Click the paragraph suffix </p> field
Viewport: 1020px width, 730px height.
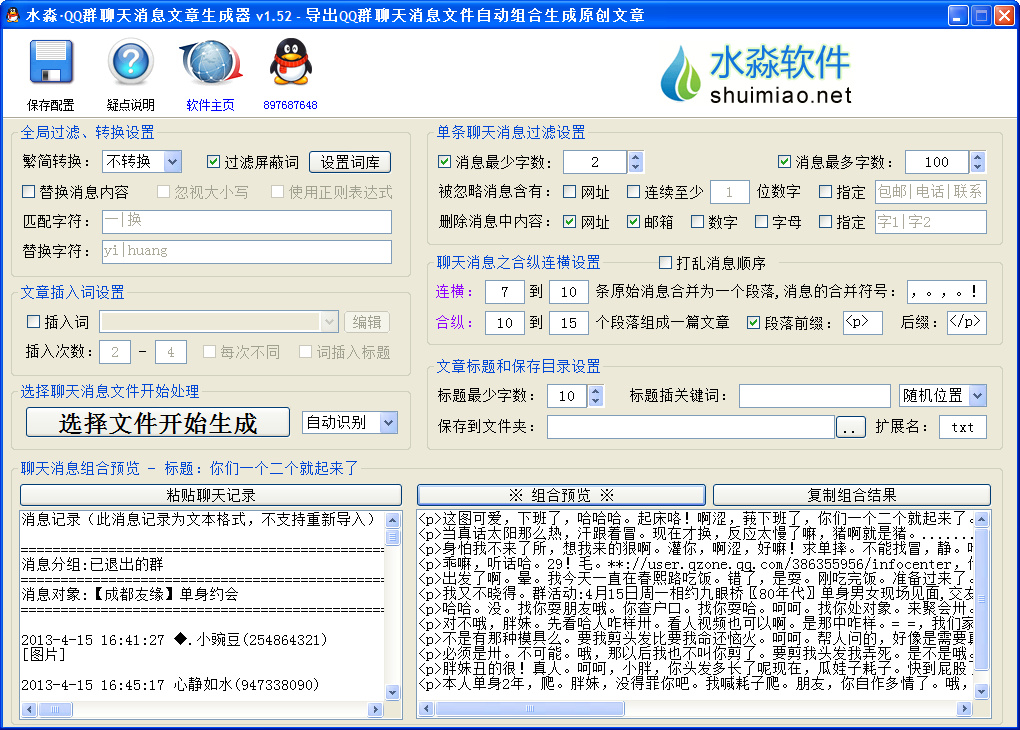point(967,323)
